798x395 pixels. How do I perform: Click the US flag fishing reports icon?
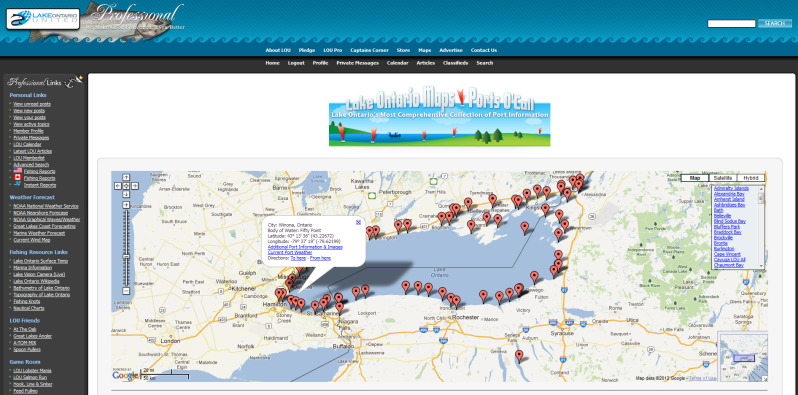pos(17,172)
